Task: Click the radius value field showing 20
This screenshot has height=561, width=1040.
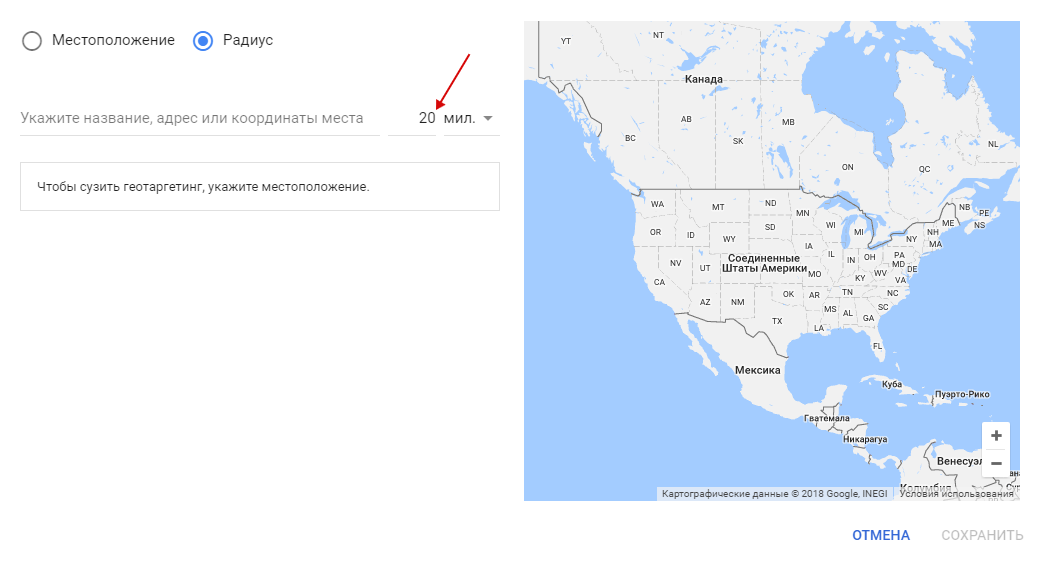Action: click(x=412, y=118)
